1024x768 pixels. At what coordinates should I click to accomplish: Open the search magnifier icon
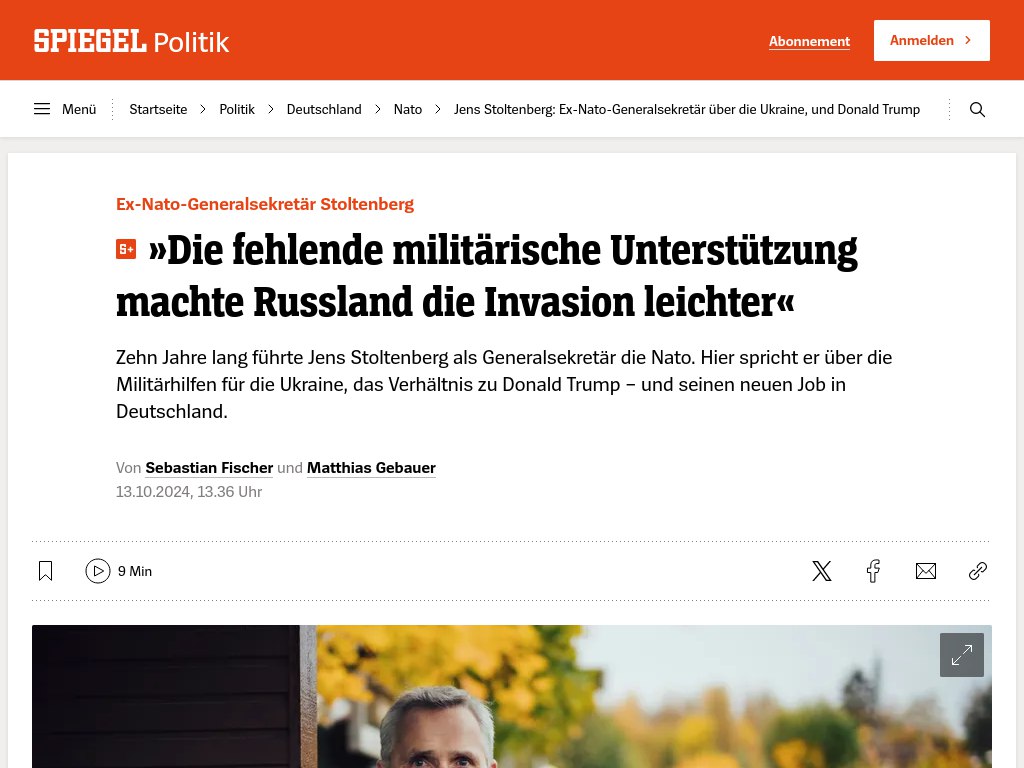(x=977, y=109)
